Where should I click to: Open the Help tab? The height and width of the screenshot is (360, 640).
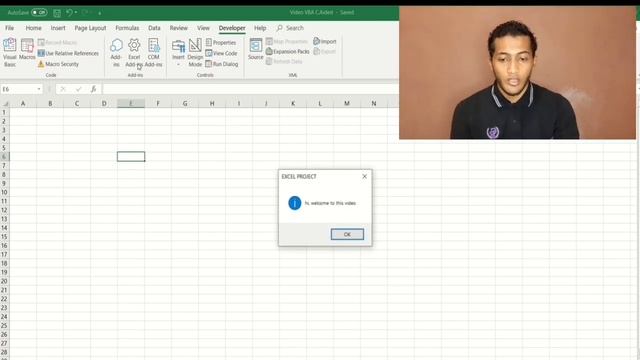pos(260,28)
